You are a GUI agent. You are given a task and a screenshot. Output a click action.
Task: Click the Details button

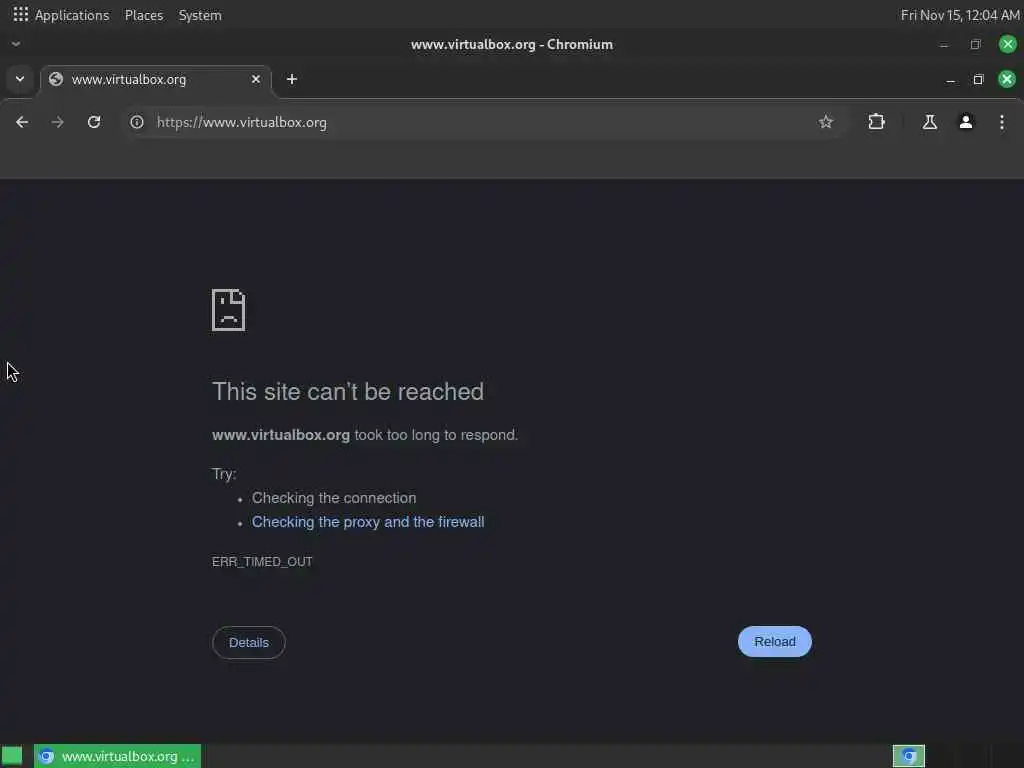point(249,643)
